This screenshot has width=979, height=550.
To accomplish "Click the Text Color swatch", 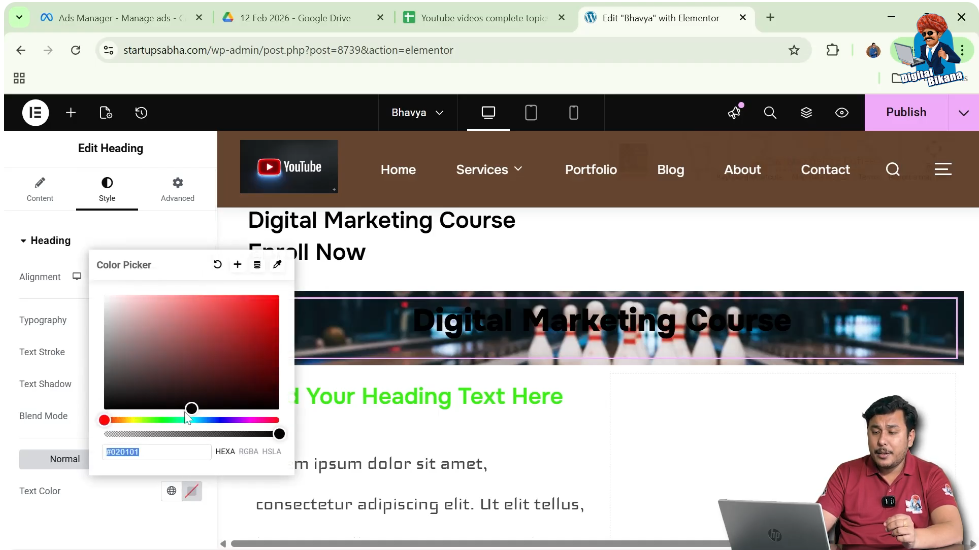I will pos(192,491).
